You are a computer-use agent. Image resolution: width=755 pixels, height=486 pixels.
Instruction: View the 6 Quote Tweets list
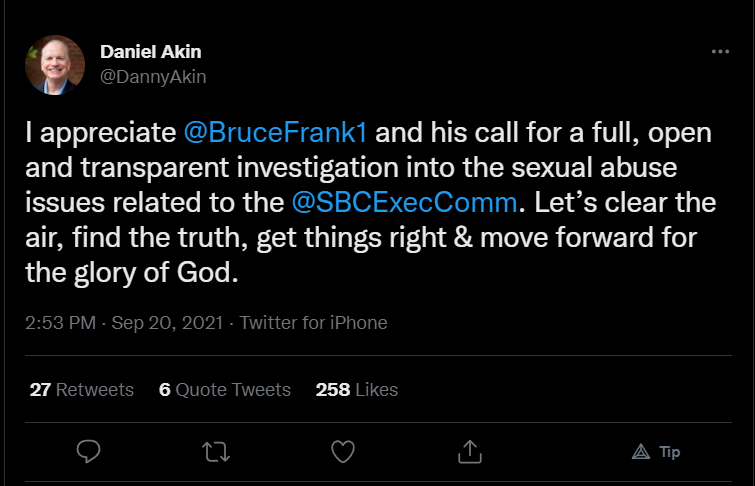(x=225, y=390)
